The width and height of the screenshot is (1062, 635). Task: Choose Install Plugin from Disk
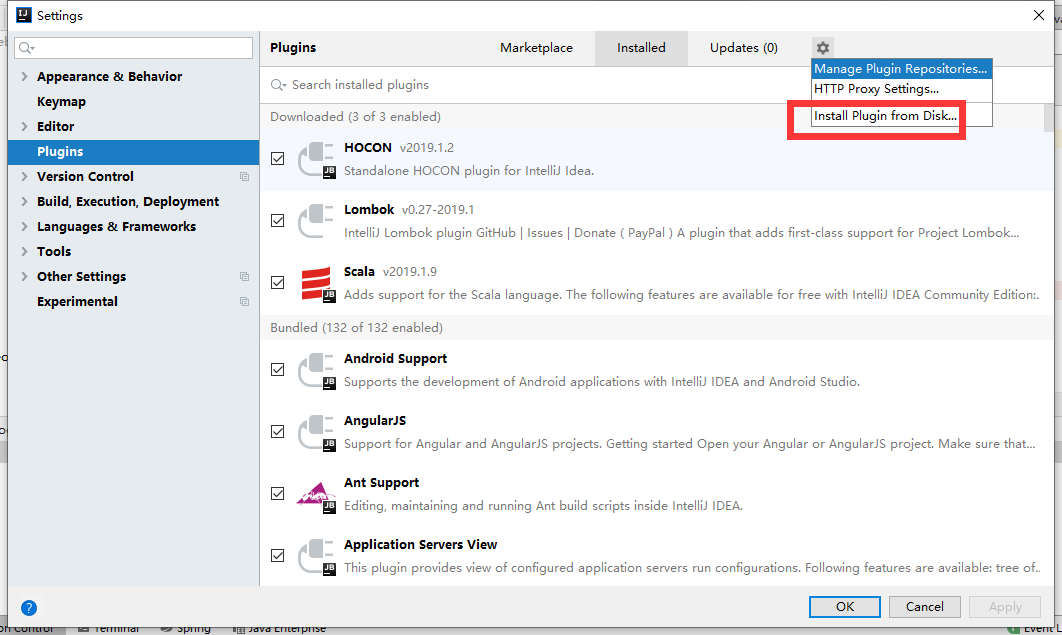point(901,116)
